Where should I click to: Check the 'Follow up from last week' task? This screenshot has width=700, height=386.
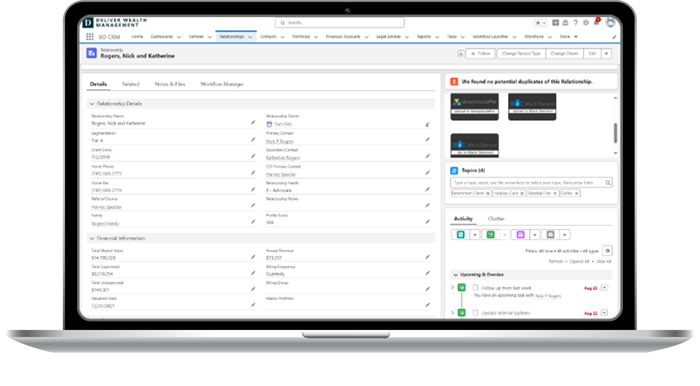(475, 288)
